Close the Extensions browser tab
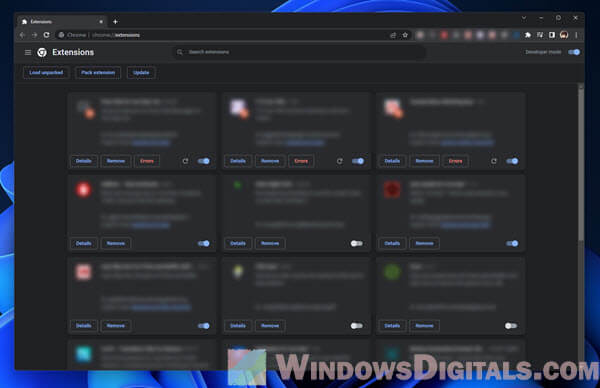 [x=101, y=22]
